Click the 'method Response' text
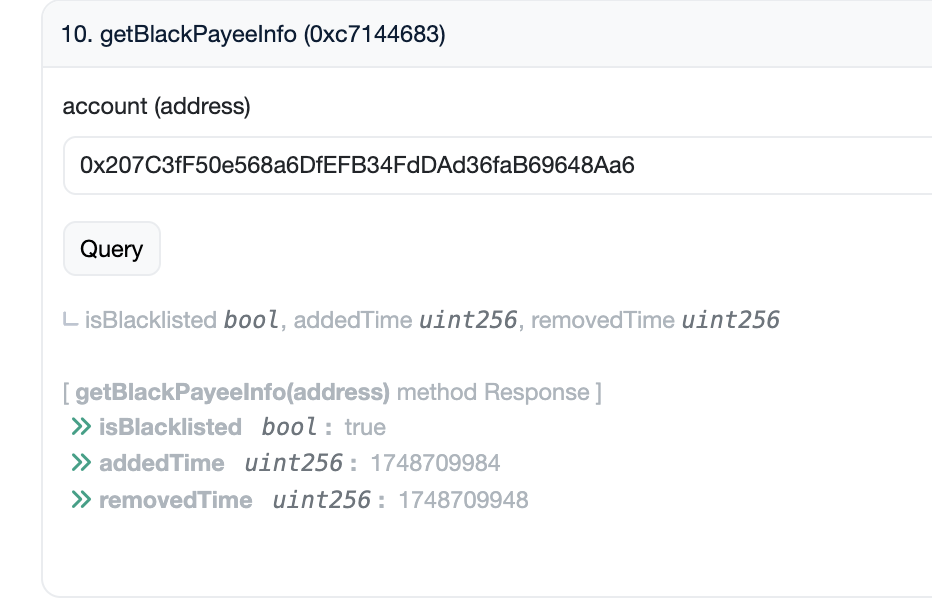This screenshot has width=932, height=604. [x=493, y=392]
